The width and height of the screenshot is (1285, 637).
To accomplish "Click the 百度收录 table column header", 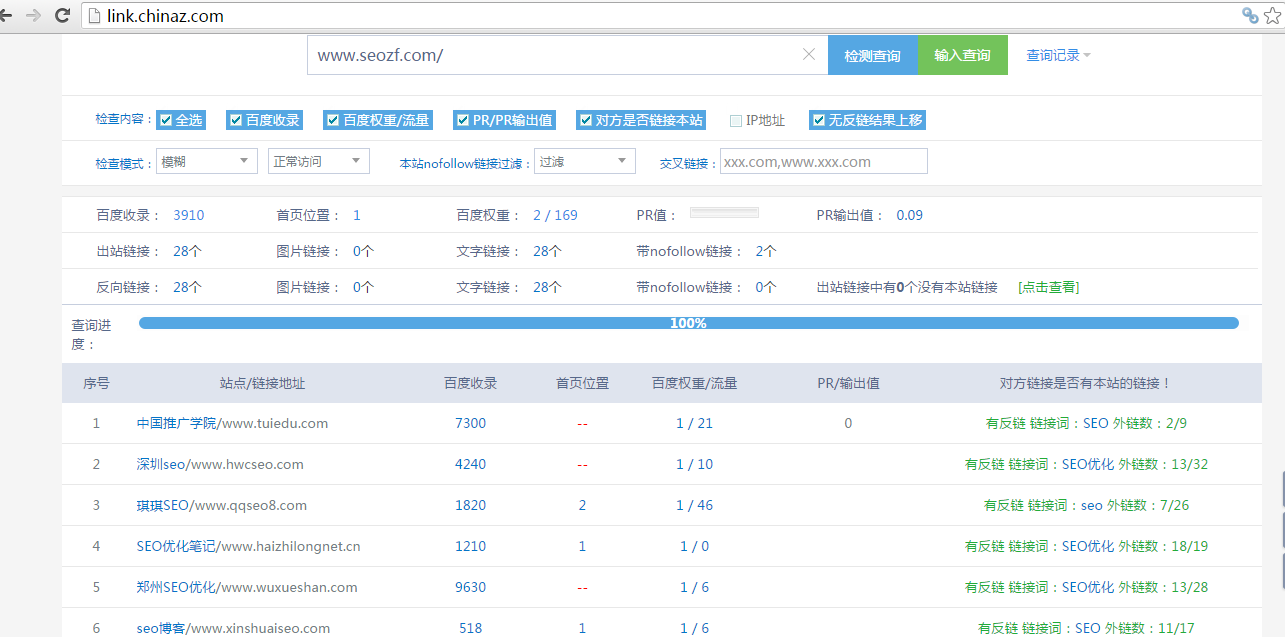I will 470,383.
